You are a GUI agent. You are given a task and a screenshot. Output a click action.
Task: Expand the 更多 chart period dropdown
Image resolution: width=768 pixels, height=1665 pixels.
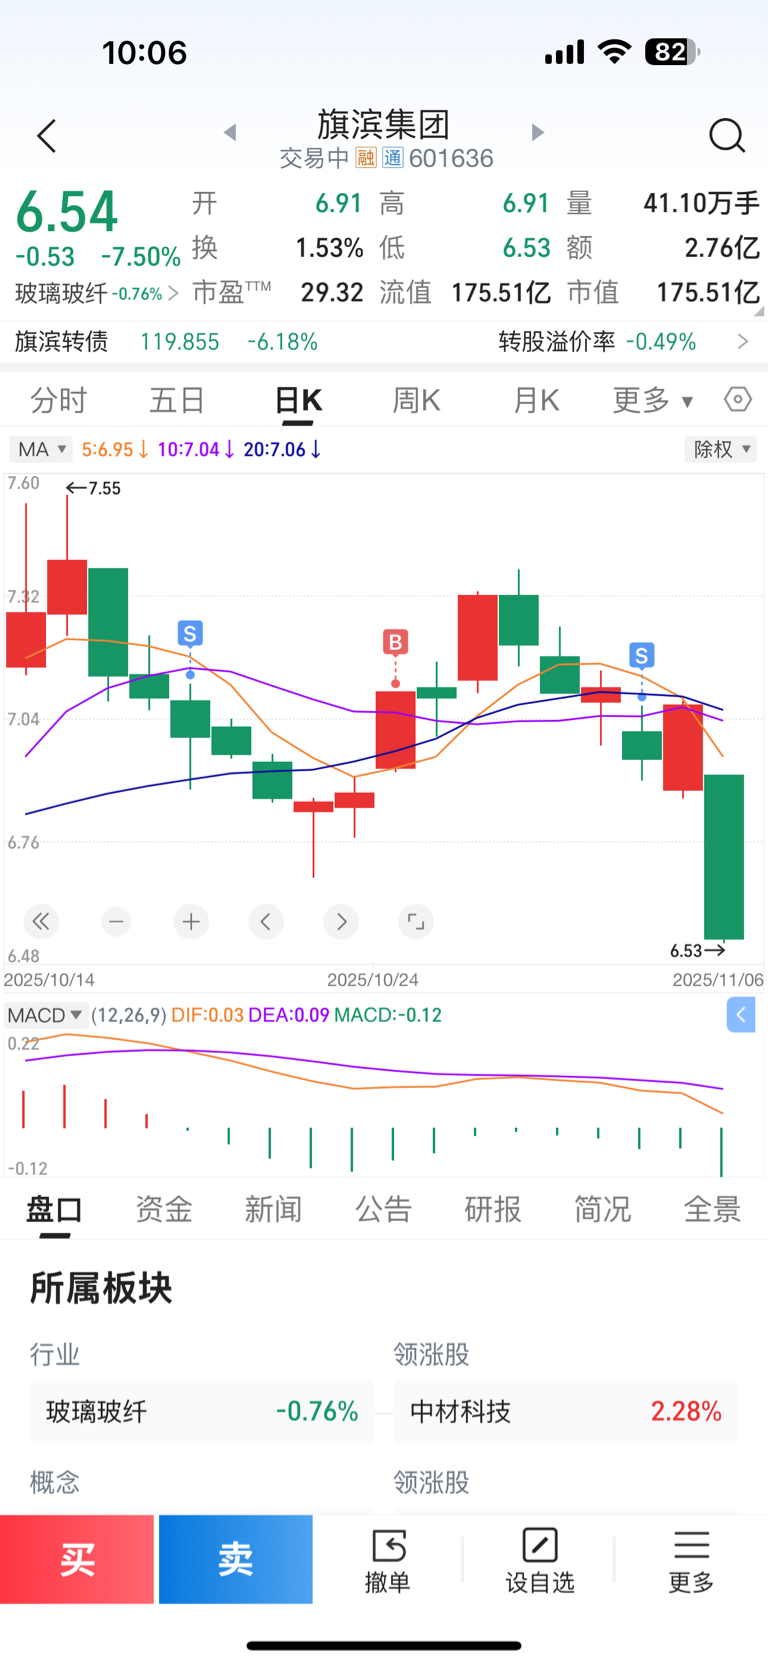[x=653, y=400]
